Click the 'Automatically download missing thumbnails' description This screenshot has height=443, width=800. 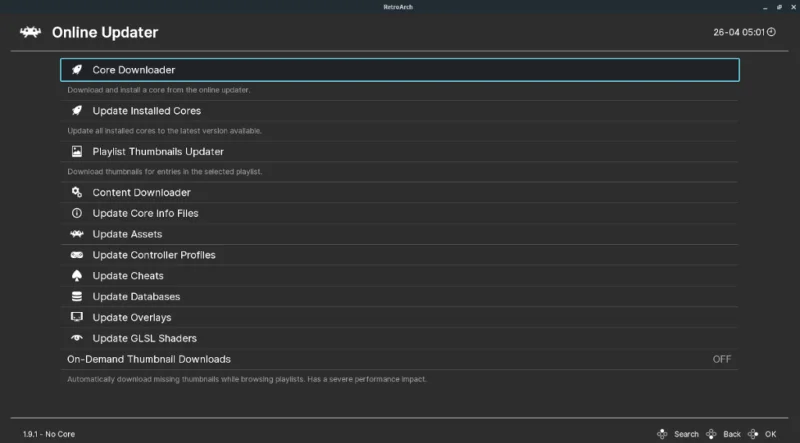(x=246, y=379)
